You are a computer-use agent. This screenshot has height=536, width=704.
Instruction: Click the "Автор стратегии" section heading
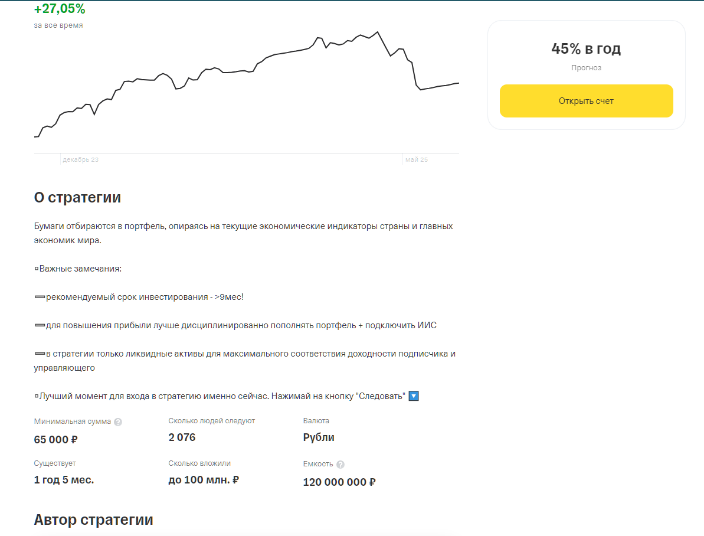(93, 519)
